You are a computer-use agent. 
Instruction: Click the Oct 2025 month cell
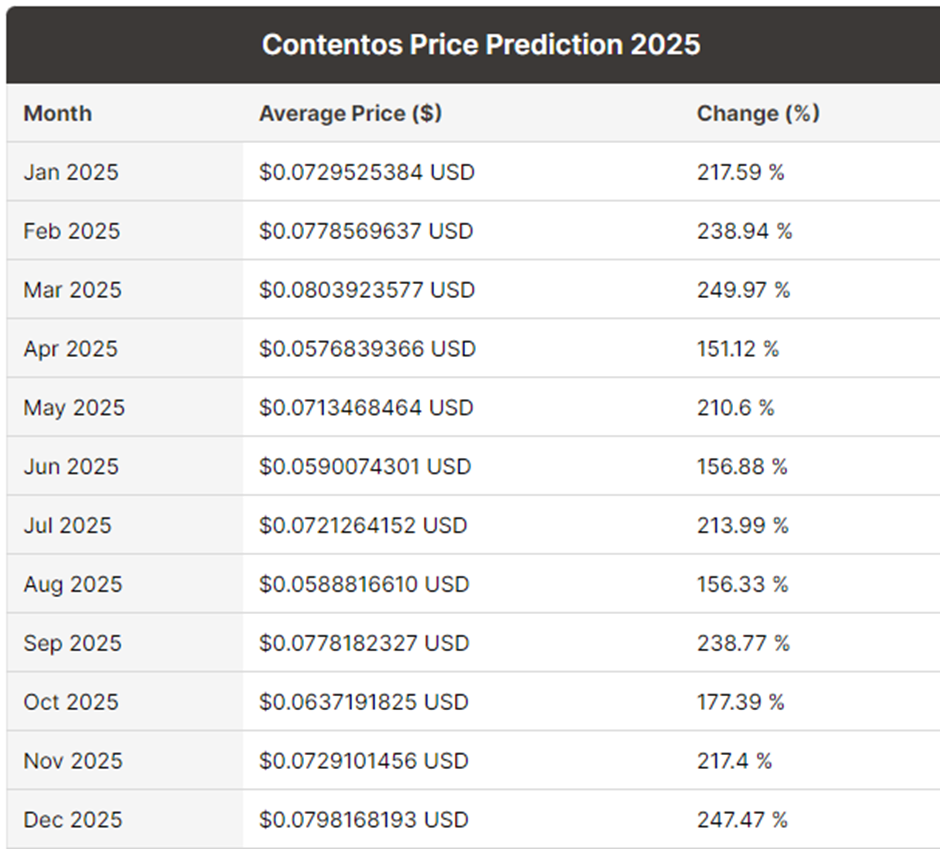70,702
